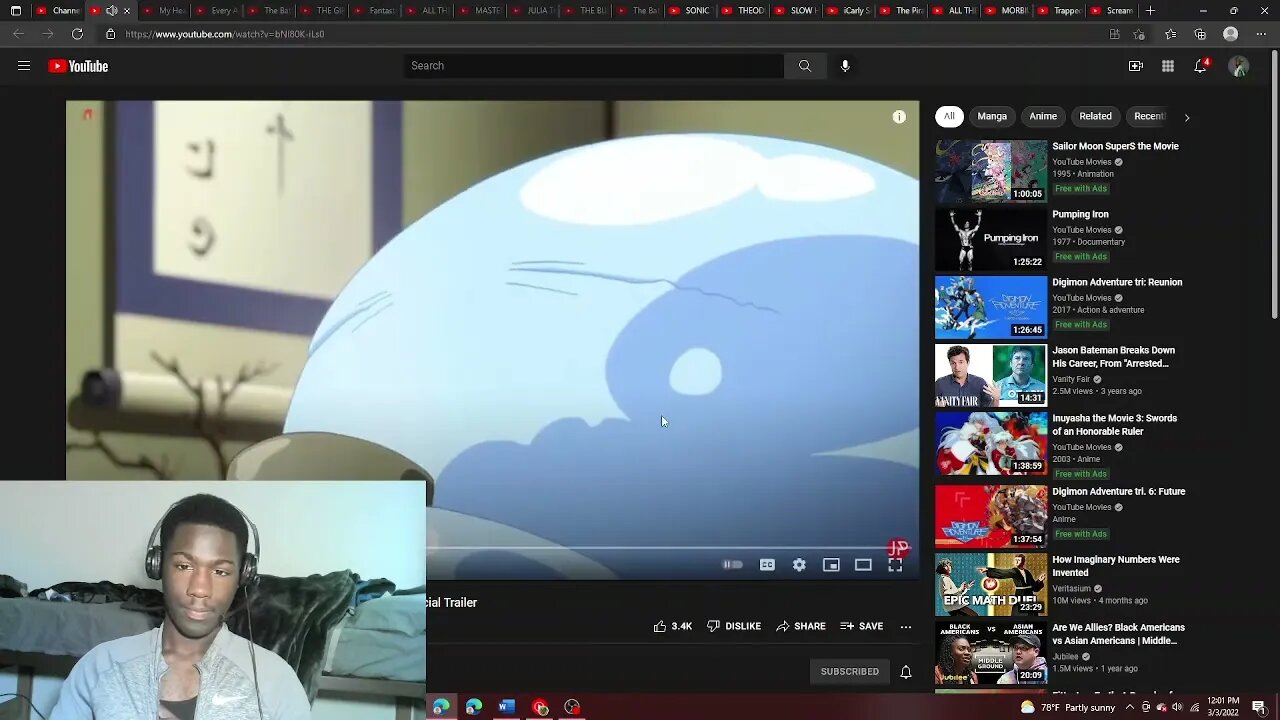Open the more actions three-dot menu
This screenshot has height=720, width=1280.
point(906,627)
